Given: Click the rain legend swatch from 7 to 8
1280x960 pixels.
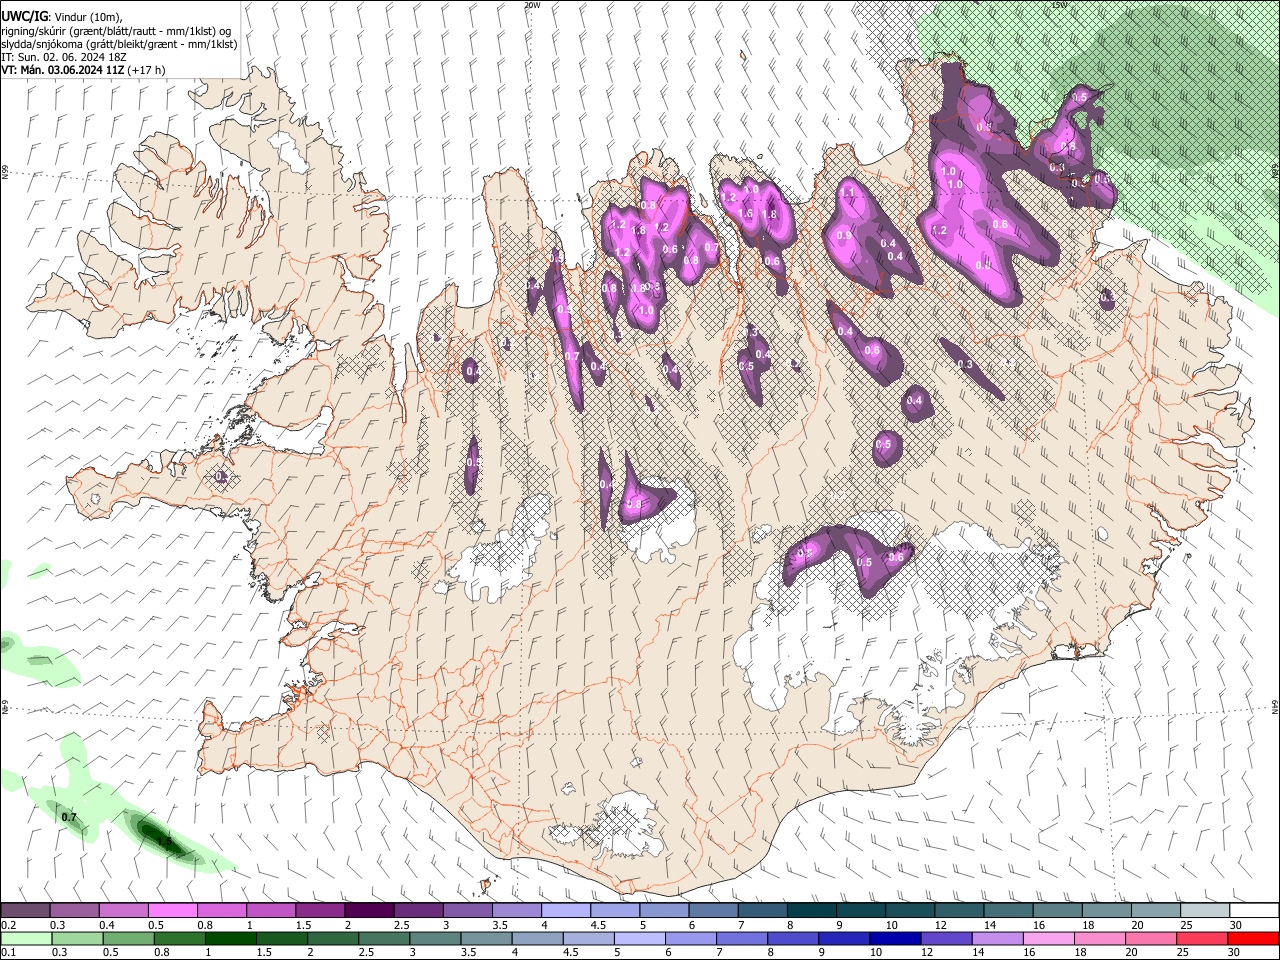Looking at the screenshot, I should pos(741,938).
